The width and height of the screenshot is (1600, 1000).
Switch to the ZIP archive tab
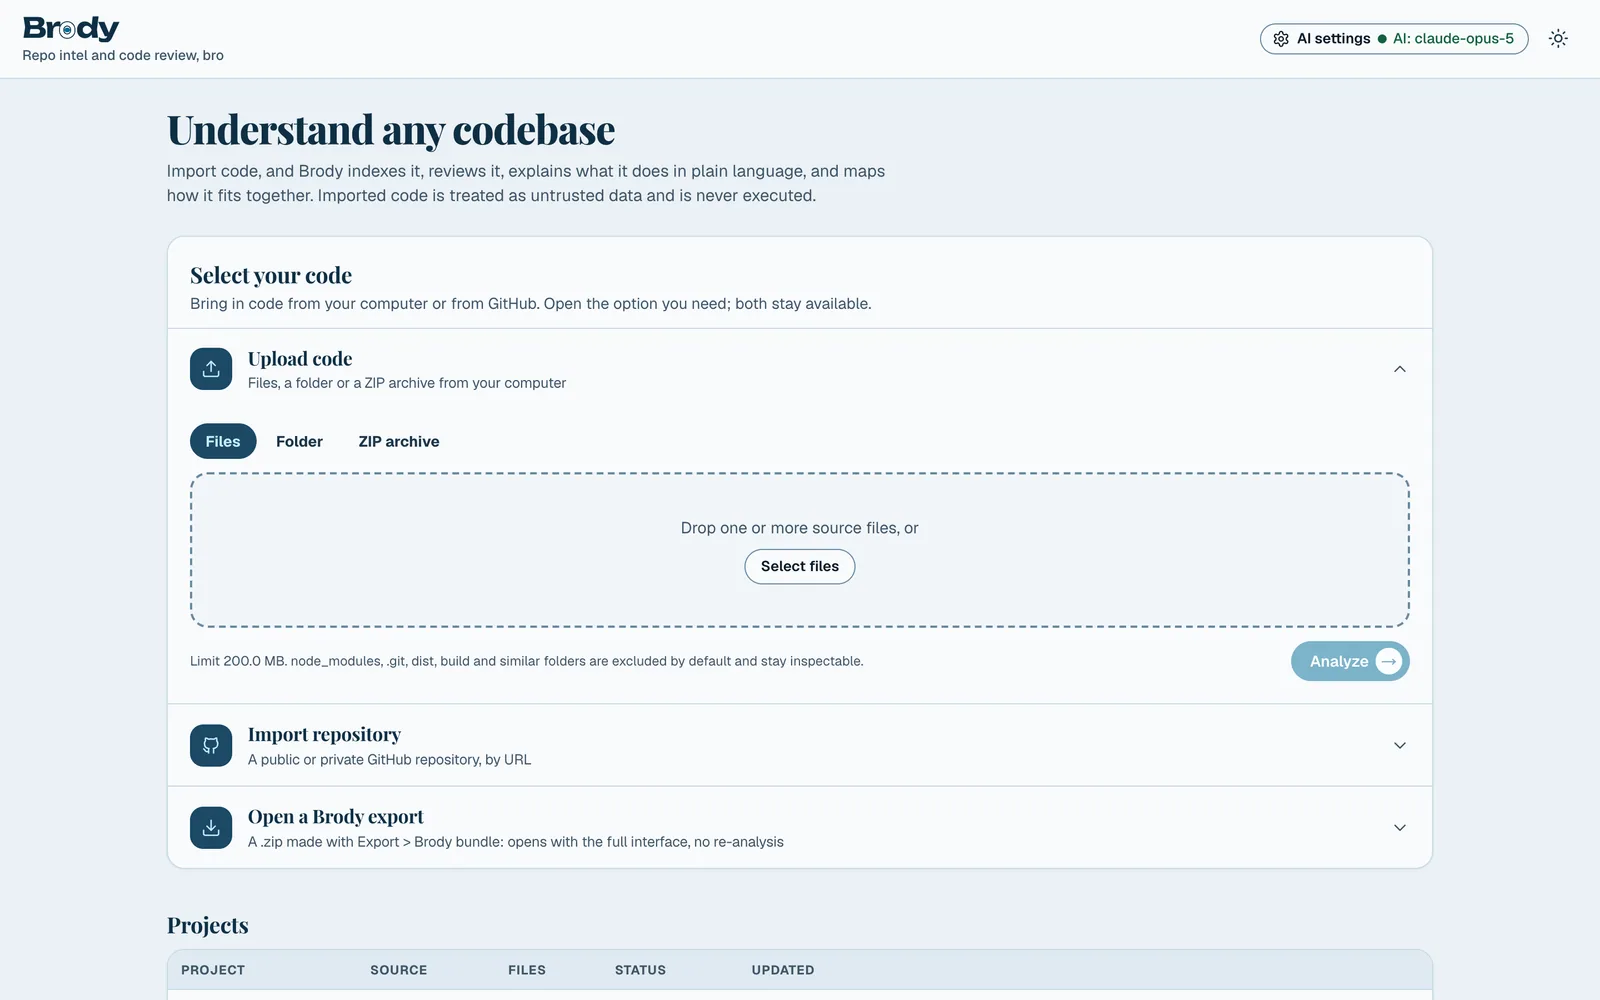coord(399,441)
